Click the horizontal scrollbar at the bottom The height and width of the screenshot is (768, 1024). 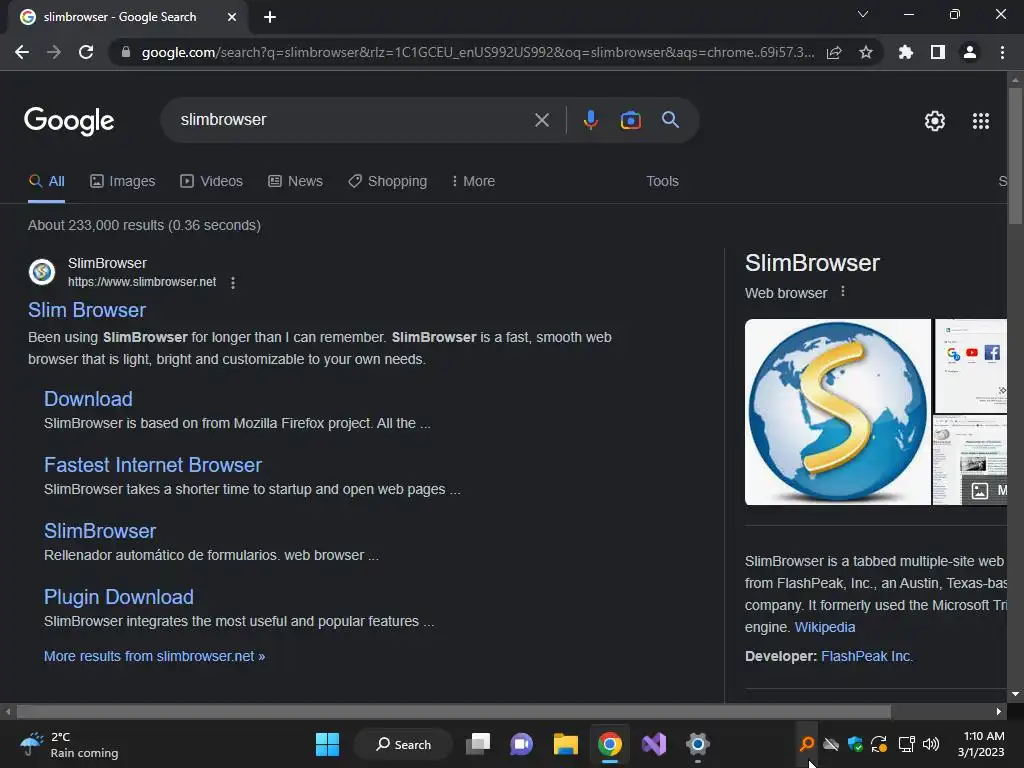tap(453, 711)
